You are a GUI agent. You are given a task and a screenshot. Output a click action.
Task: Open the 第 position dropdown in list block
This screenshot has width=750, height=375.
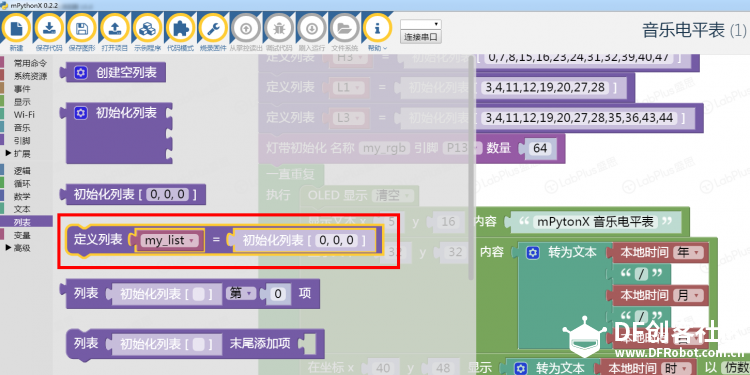[x=241, y=294]
